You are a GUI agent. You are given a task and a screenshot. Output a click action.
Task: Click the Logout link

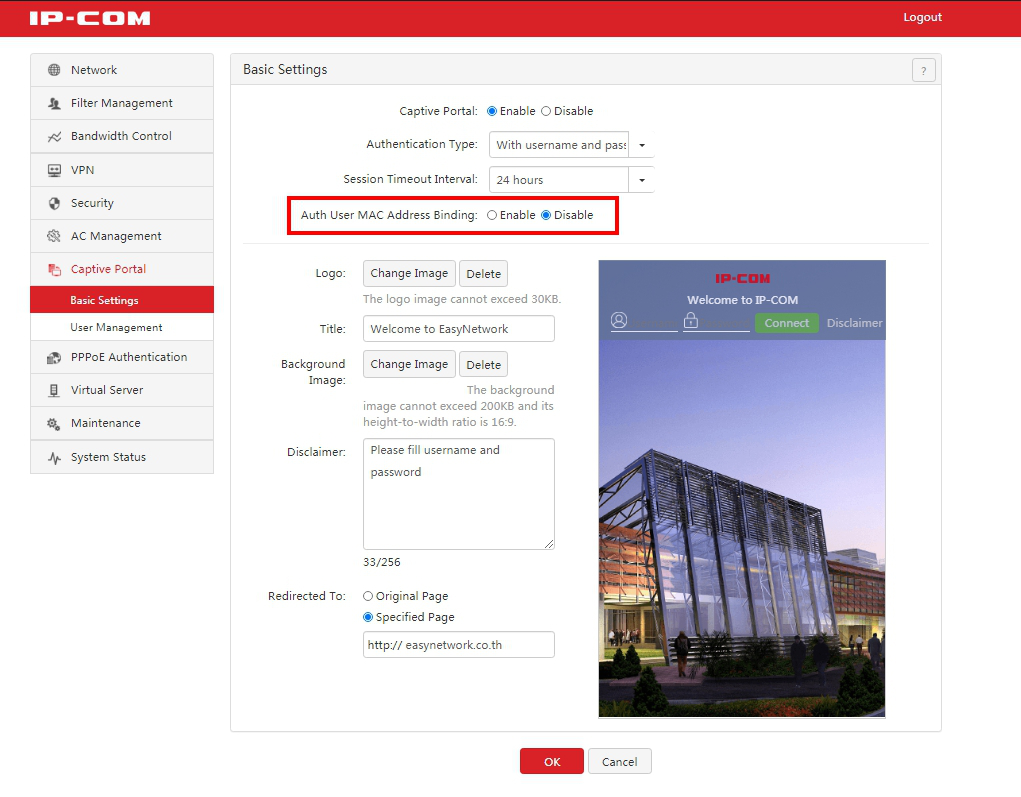coord(922,18)
